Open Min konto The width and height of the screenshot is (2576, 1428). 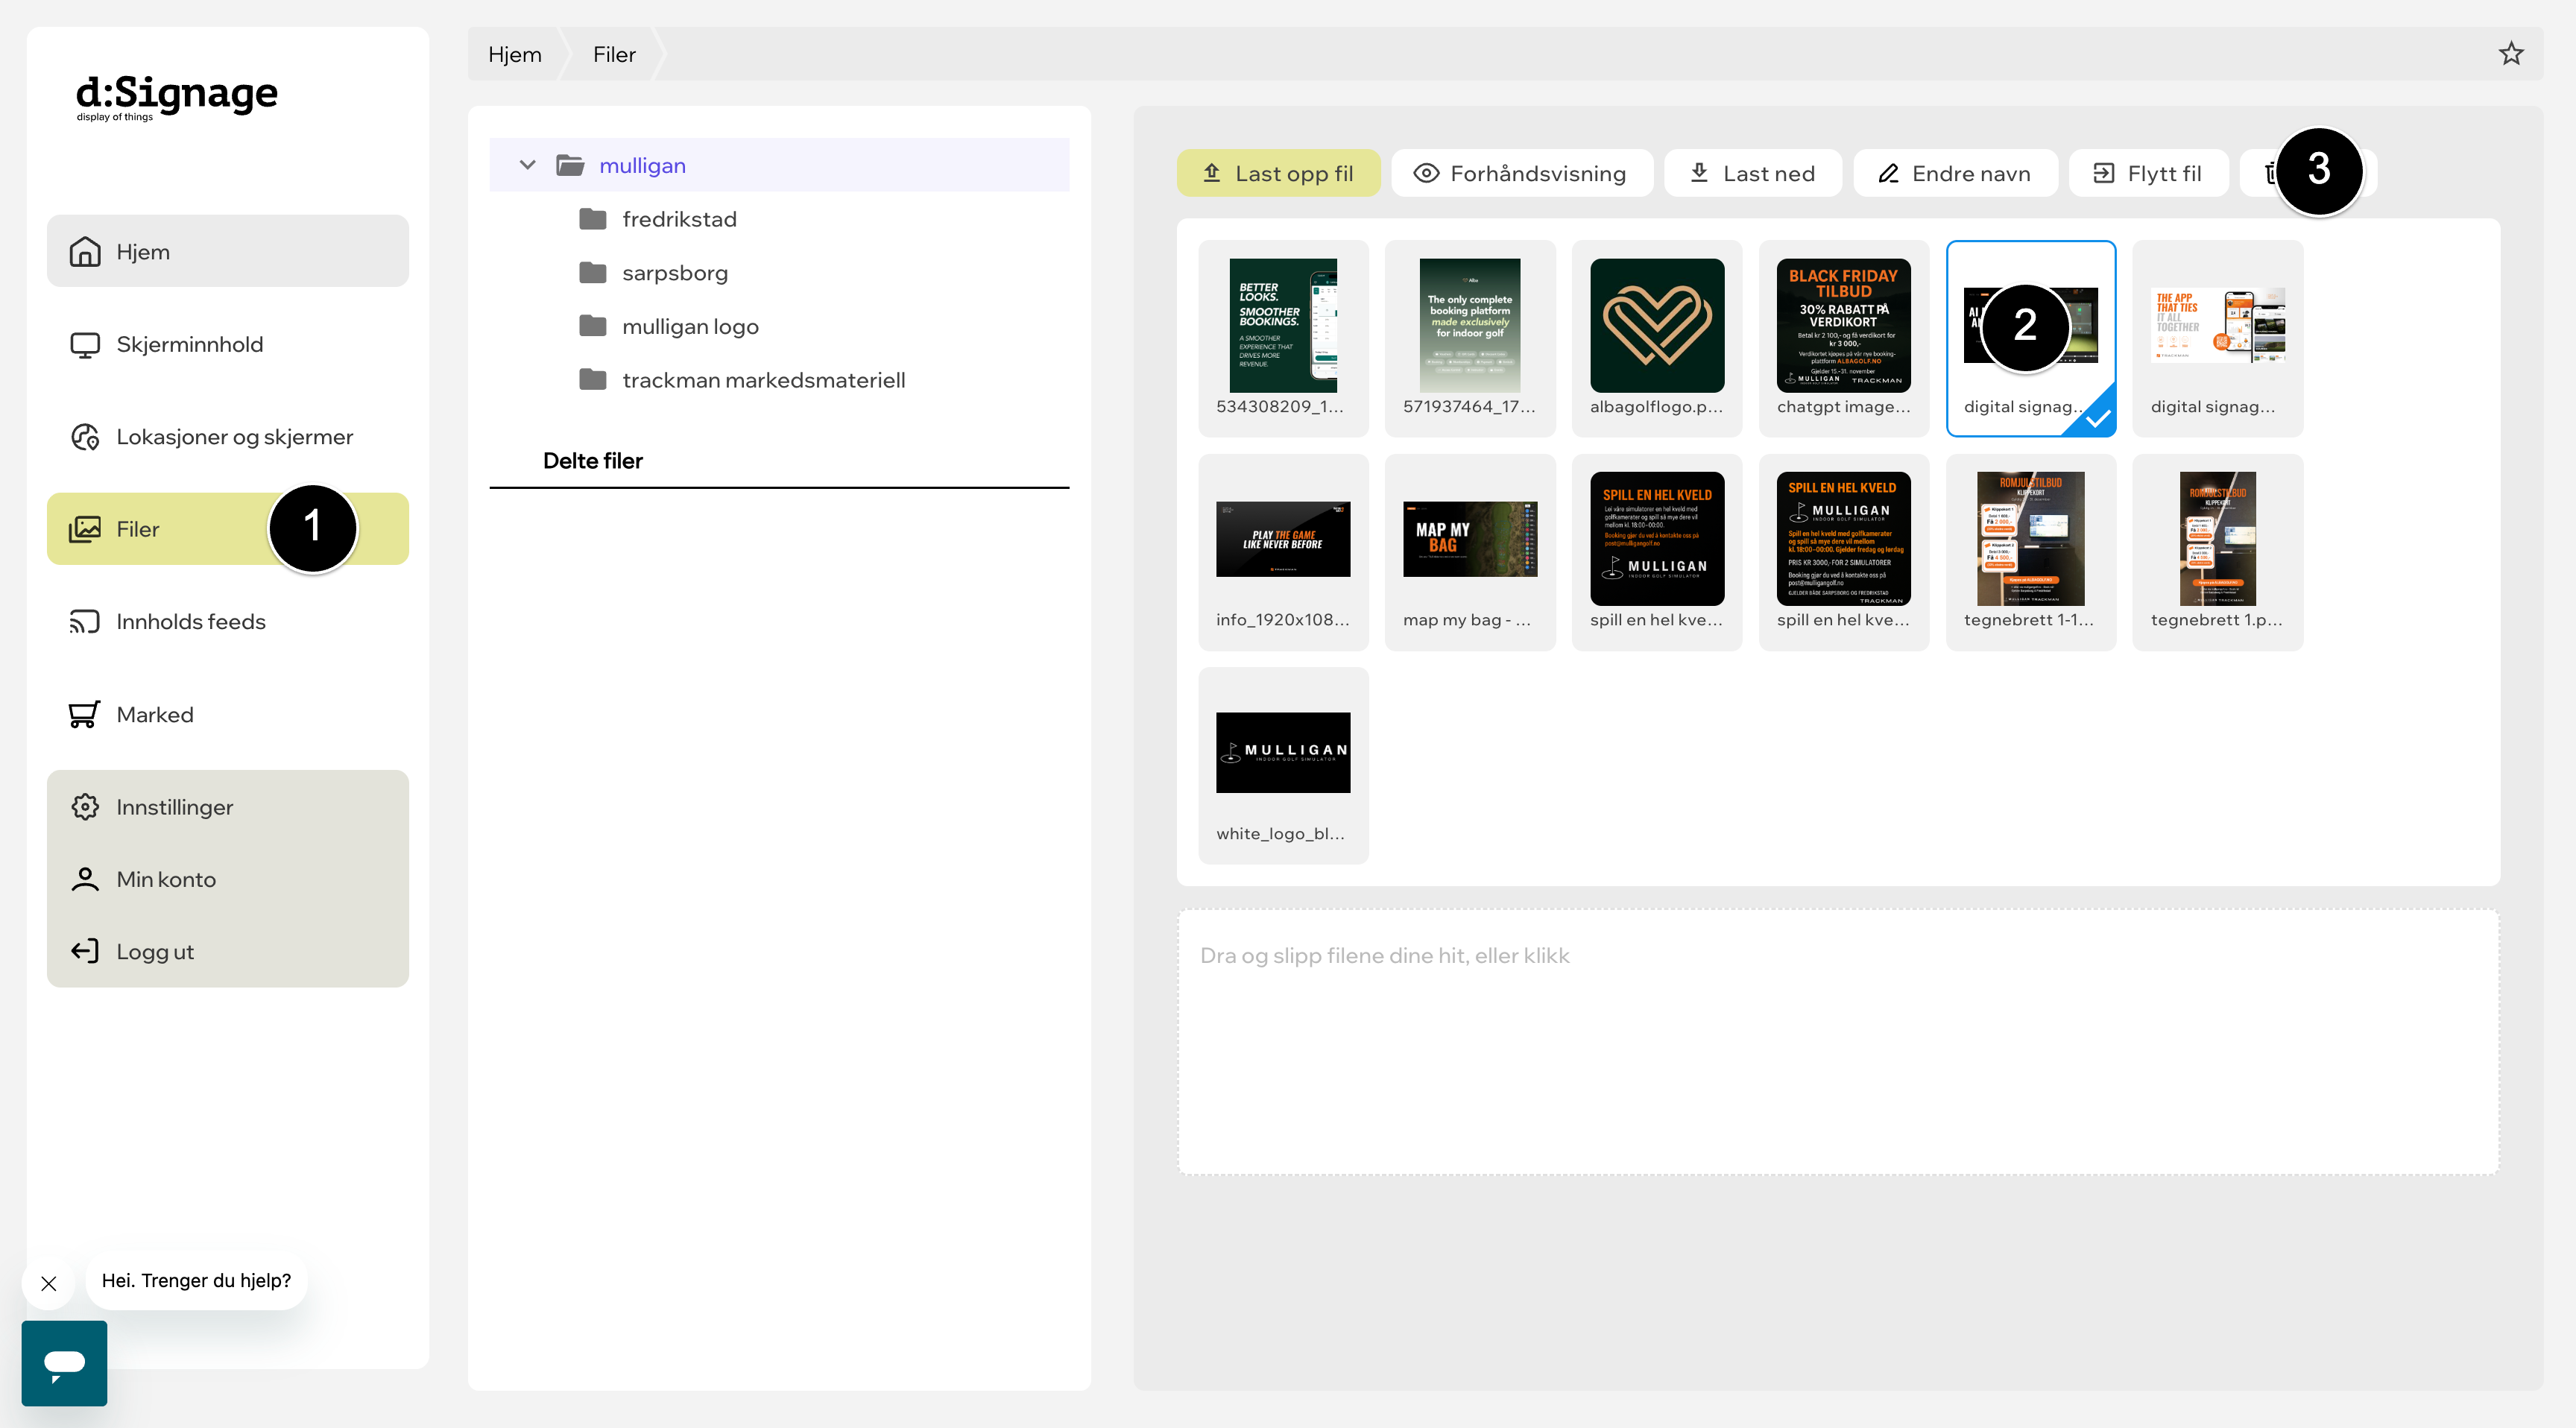click(227, 879)
